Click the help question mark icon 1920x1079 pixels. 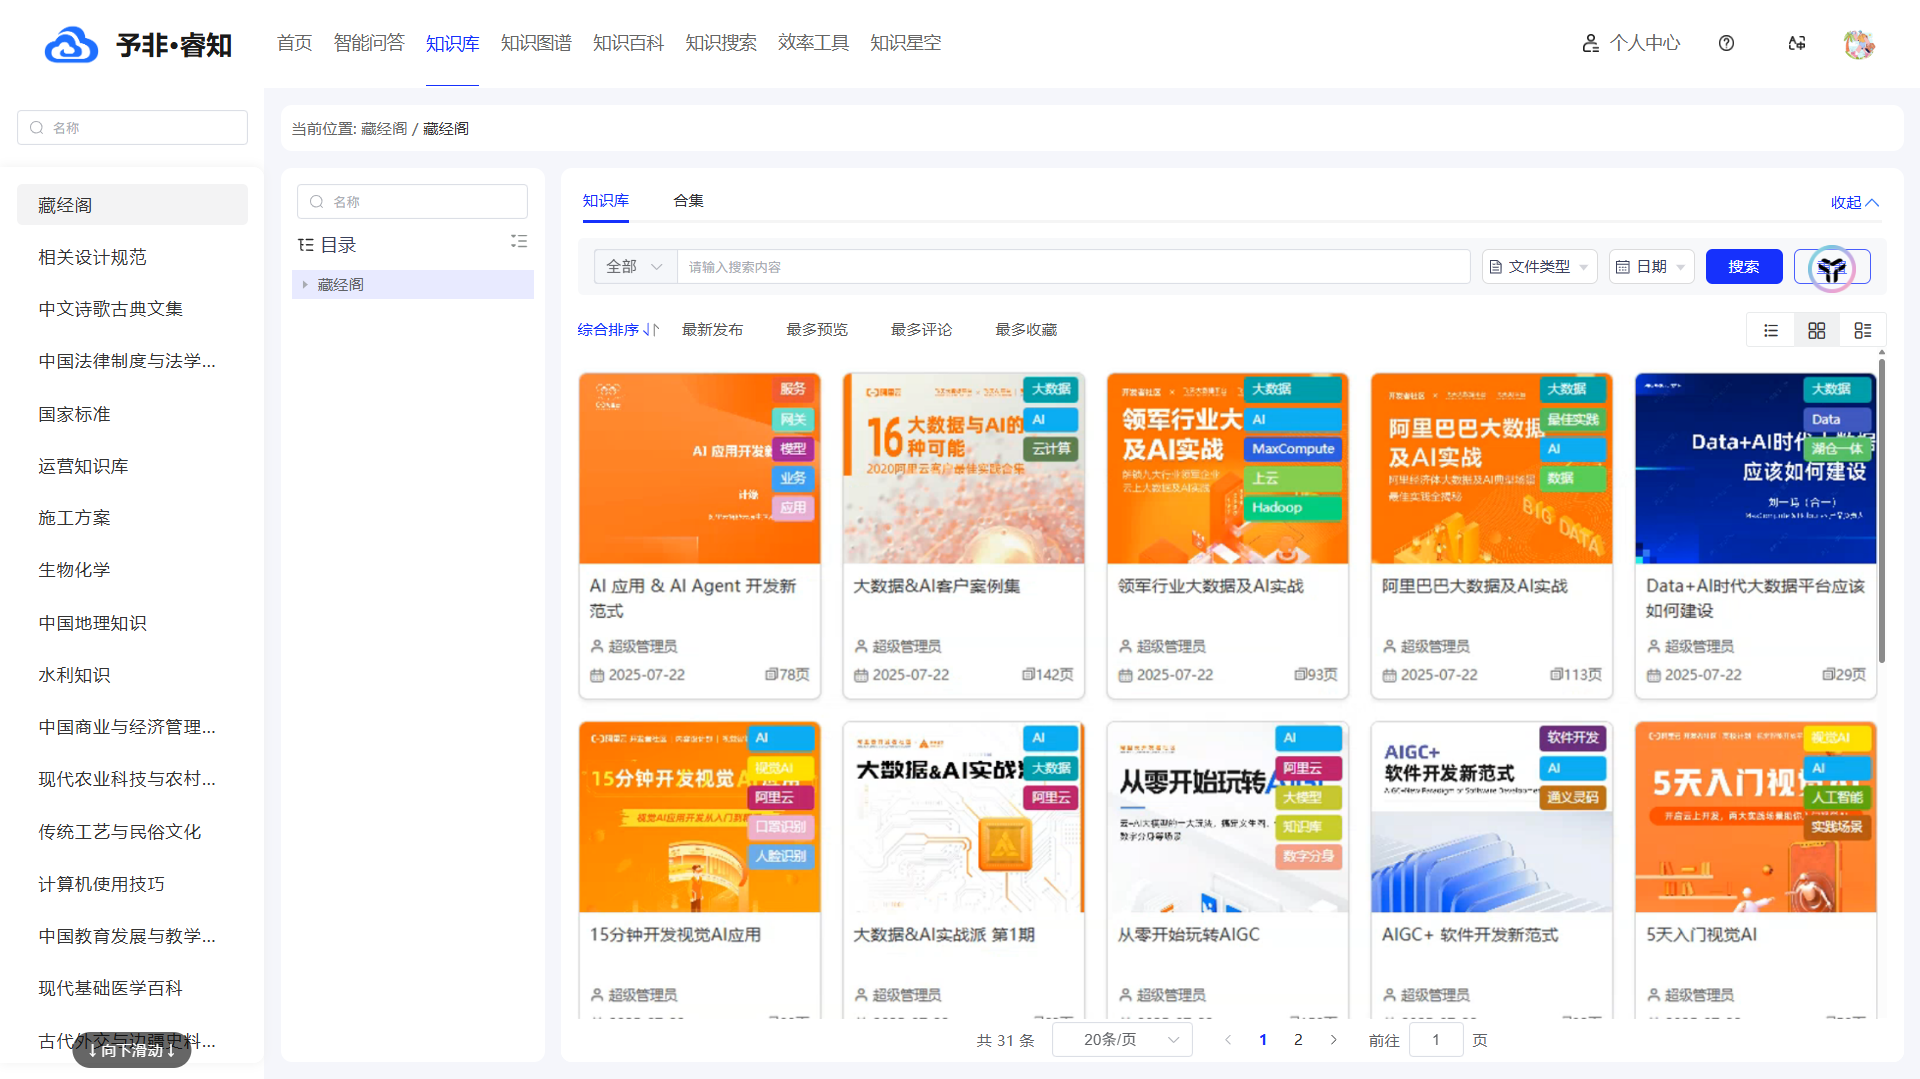click(1726, 43)
